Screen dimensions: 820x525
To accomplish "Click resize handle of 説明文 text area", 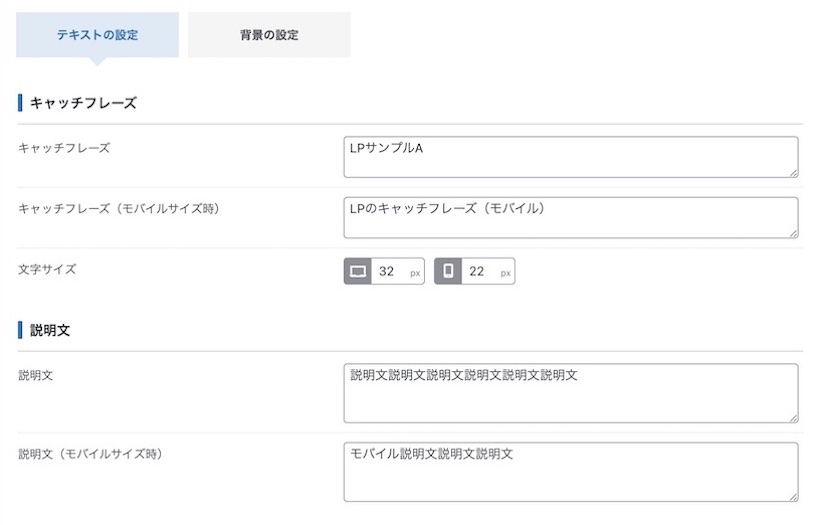I will pyautogui.click(x=794, y=418).
